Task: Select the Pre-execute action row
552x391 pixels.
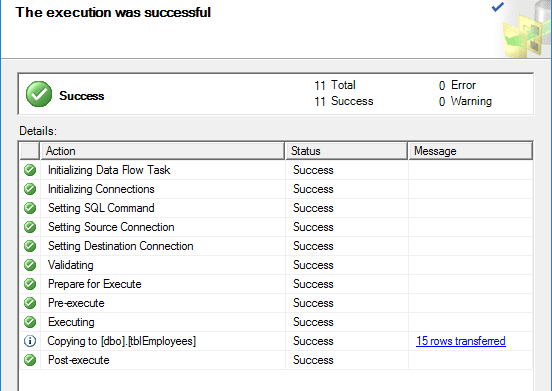Action: 276,303
